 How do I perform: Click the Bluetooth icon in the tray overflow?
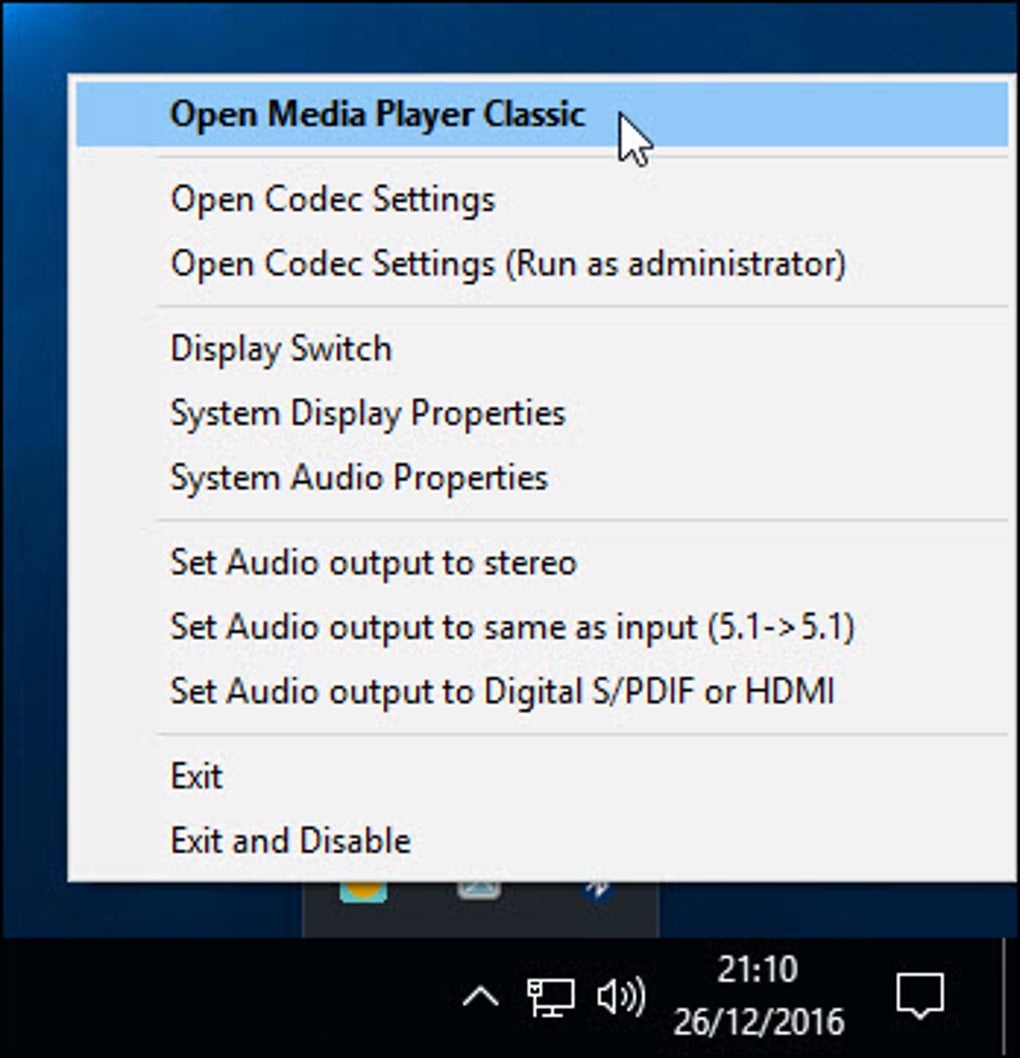tap(600, 890)
